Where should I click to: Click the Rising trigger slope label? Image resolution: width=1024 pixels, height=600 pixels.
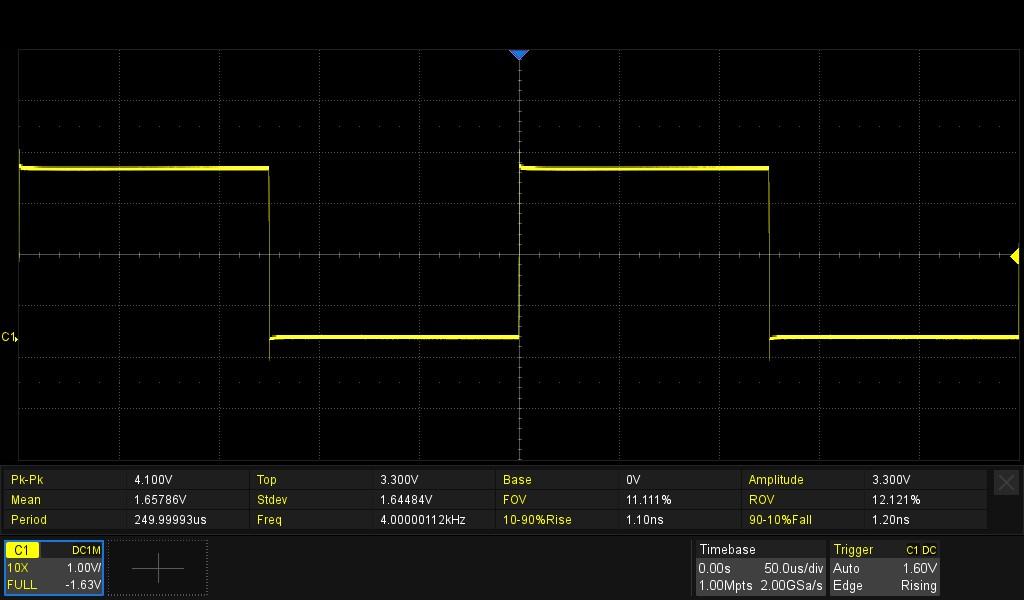919,586
